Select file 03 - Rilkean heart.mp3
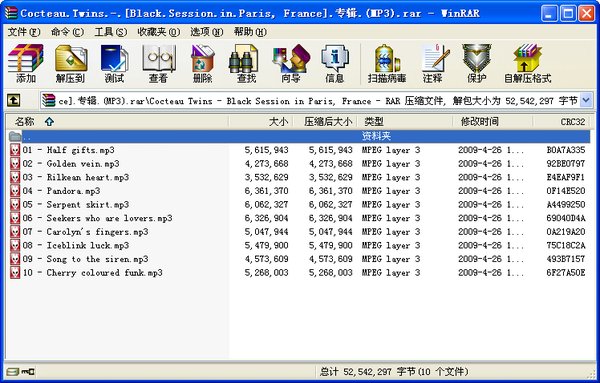The image size is (600, 383). tap(75, 177)
